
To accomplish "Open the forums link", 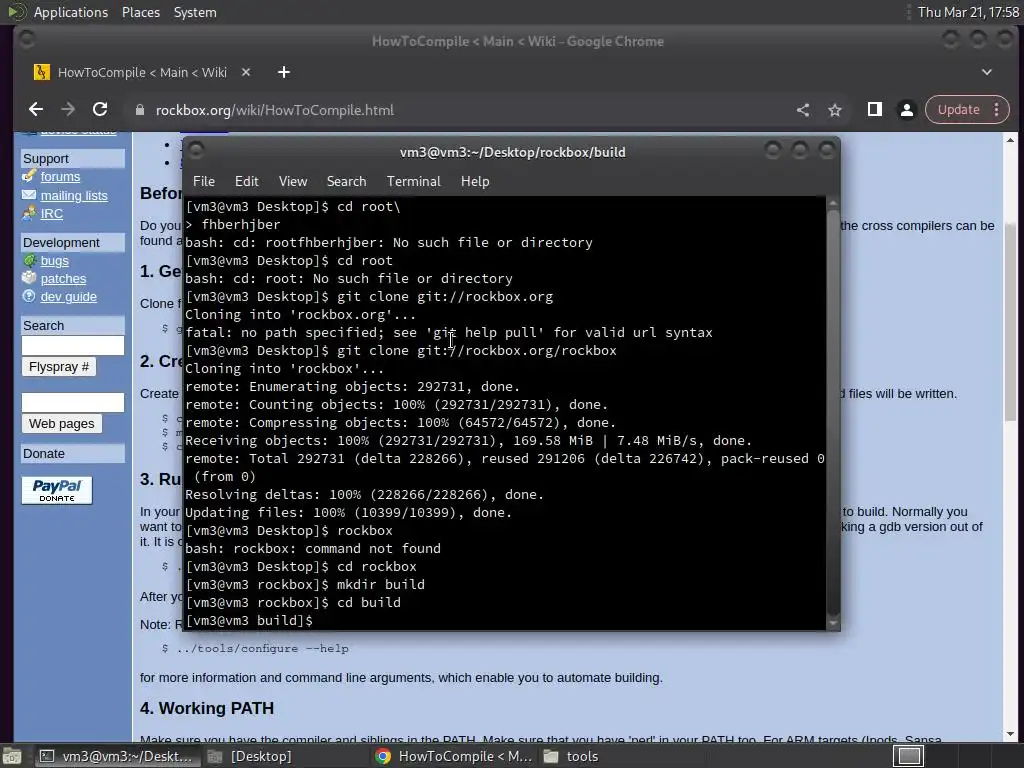I will [x=60, y=177].
